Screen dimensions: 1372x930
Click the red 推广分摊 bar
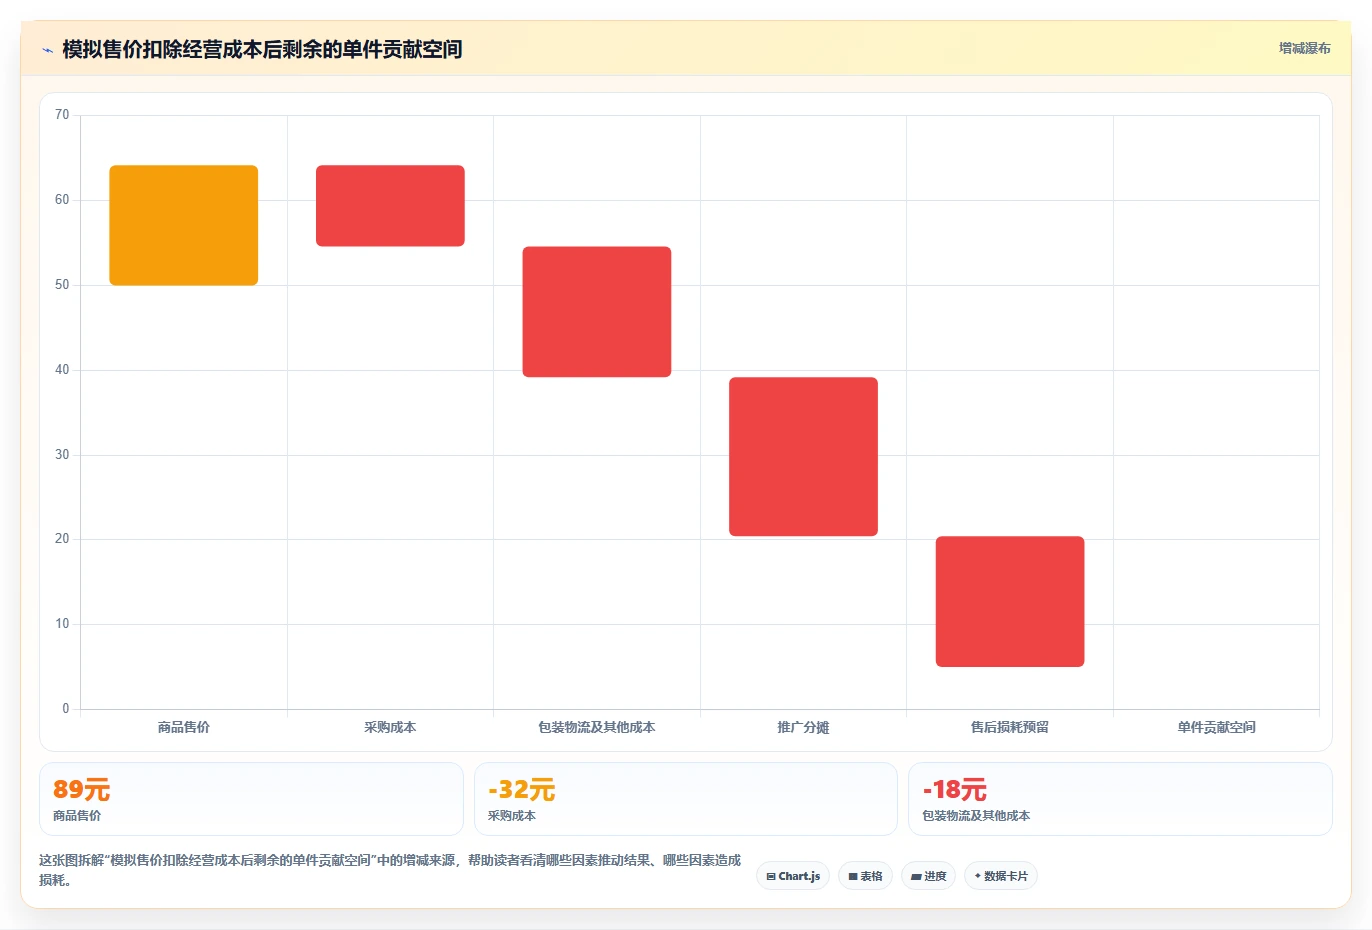(x=803, y=457)
